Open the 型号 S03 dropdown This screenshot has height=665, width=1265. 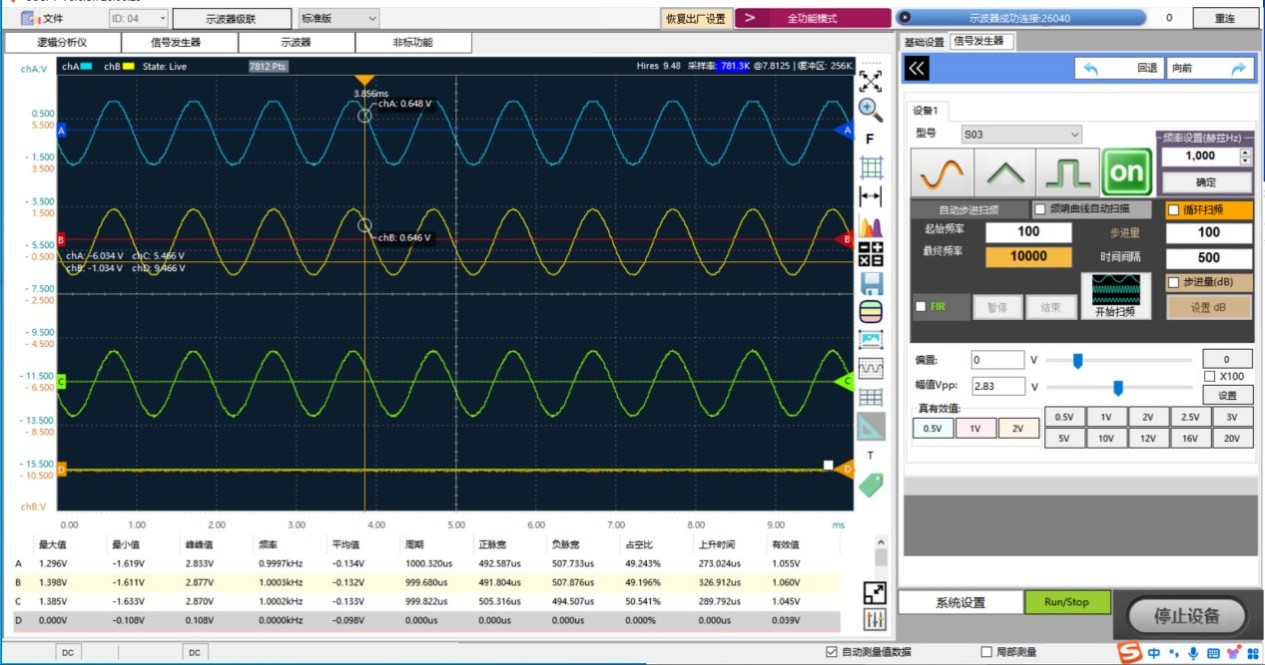tap(1021, 134)
